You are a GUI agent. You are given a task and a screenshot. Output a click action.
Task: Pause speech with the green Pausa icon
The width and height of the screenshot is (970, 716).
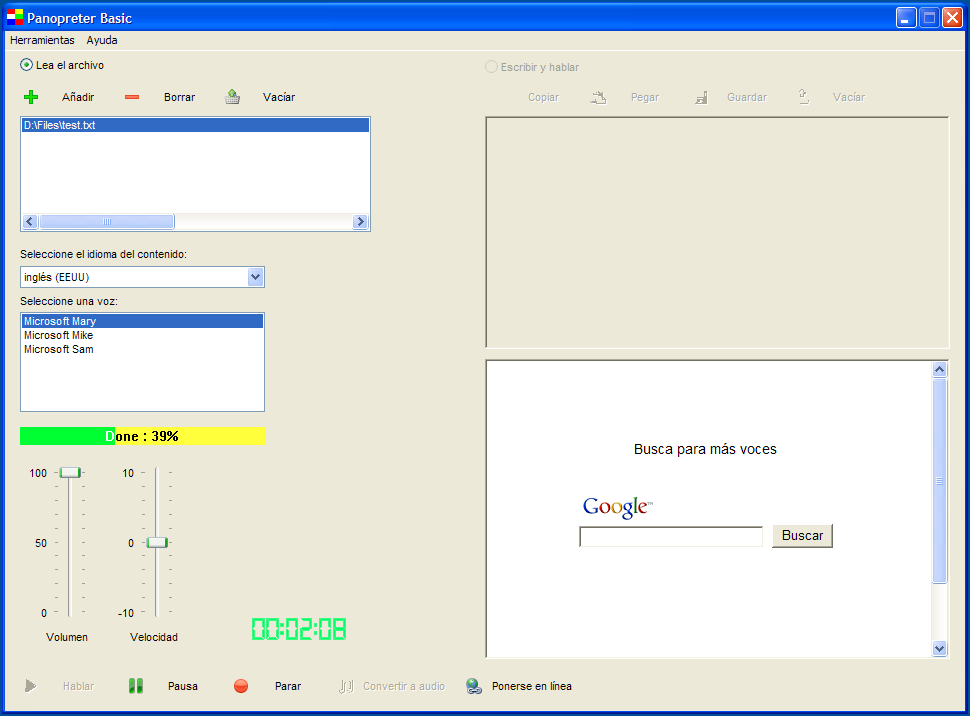[136, 686]
